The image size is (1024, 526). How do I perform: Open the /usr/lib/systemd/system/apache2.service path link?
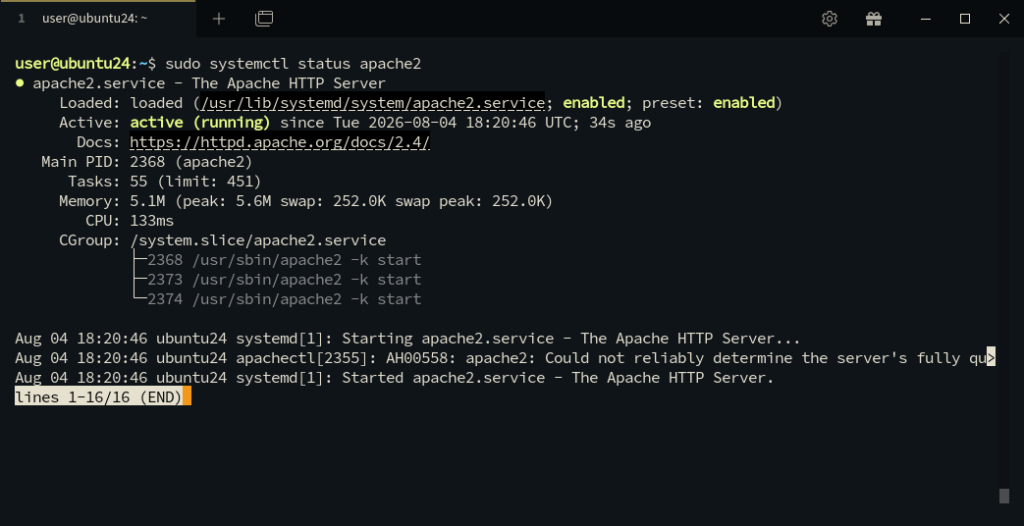(x=373, y=103)
